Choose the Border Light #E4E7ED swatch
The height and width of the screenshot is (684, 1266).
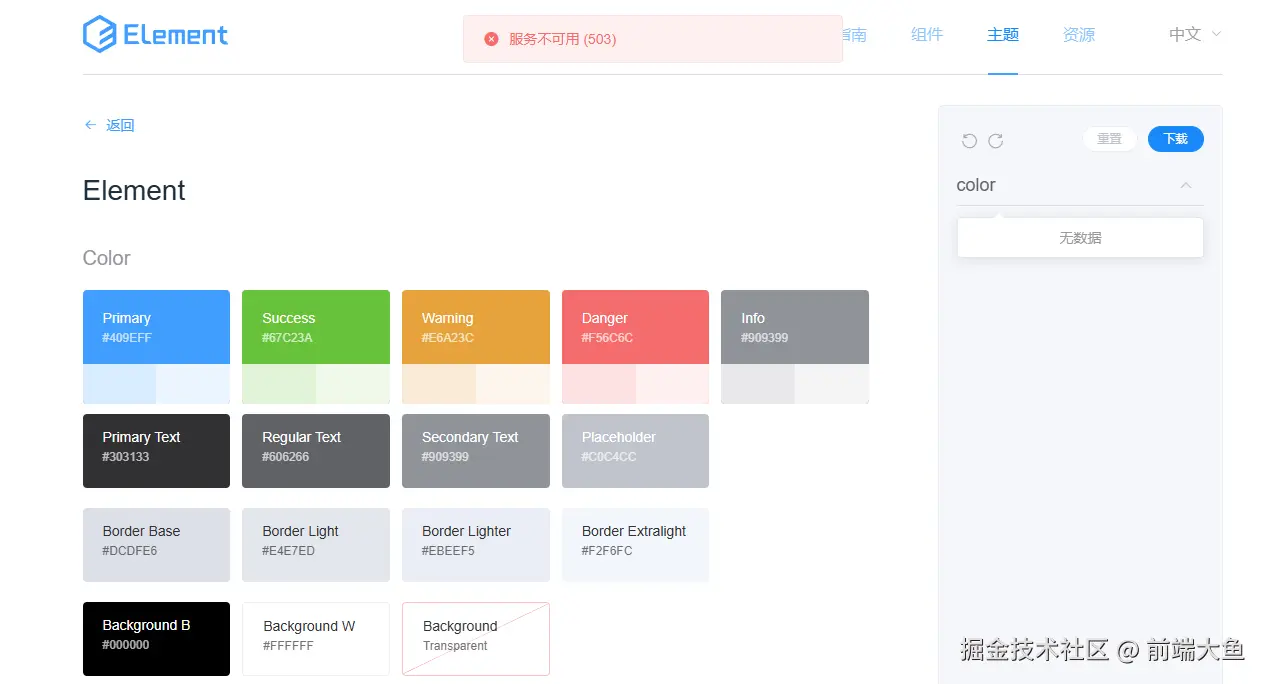[316, 545]
